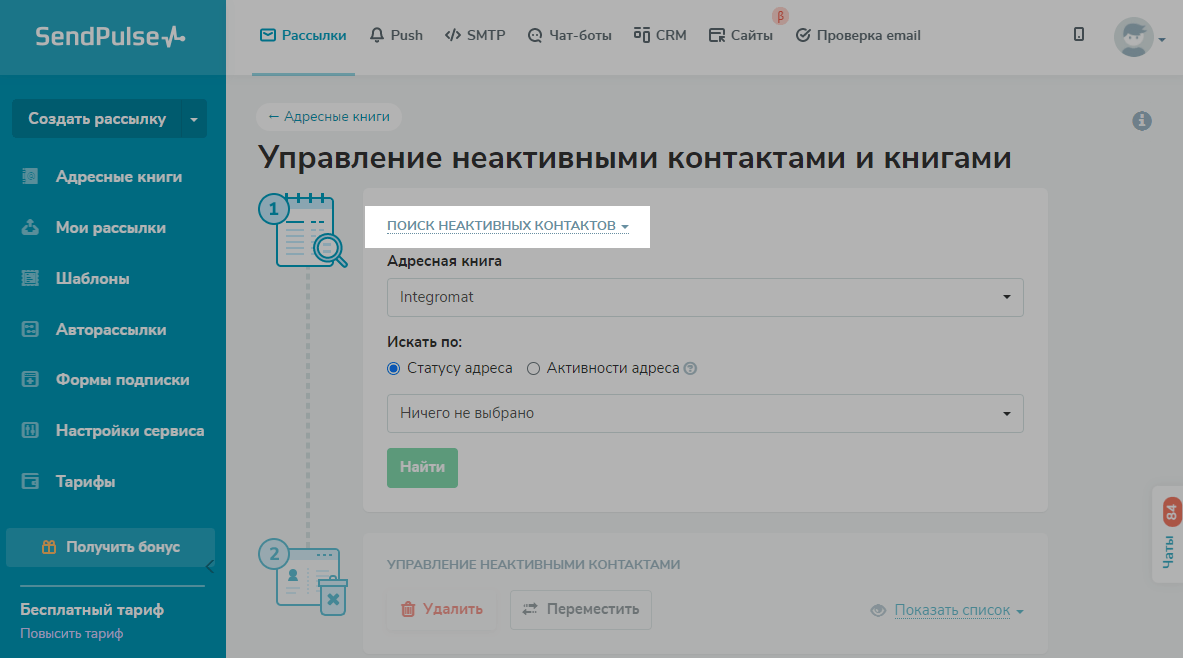Select the Статусу адреса radio button
The width and height of the screenshot is (1183, 658).
coord(393,368)
